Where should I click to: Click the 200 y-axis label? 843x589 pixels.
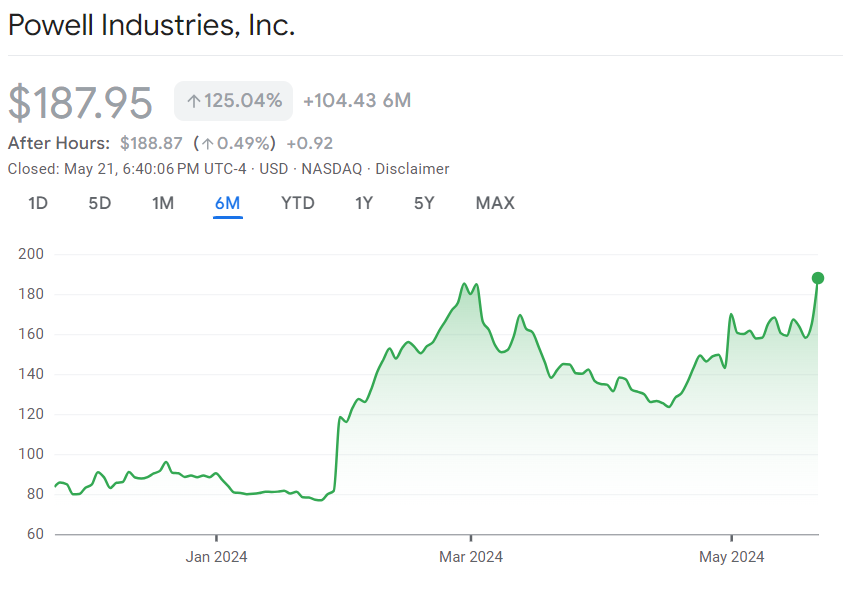coord(31,254)
